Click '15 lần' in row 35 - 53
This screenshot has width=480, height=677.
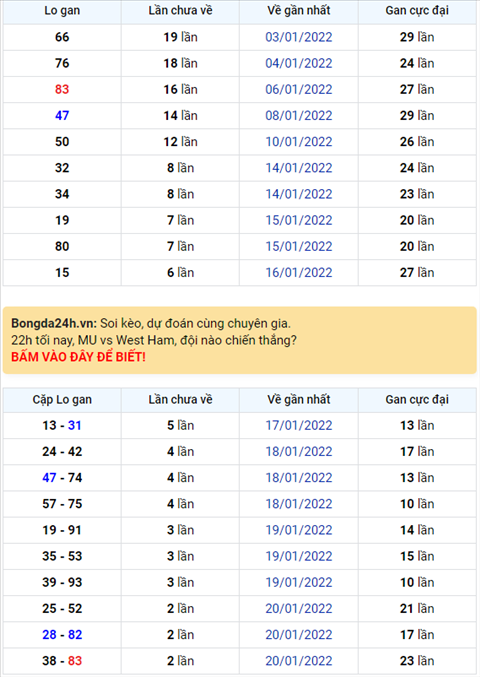tap(417, 557)
